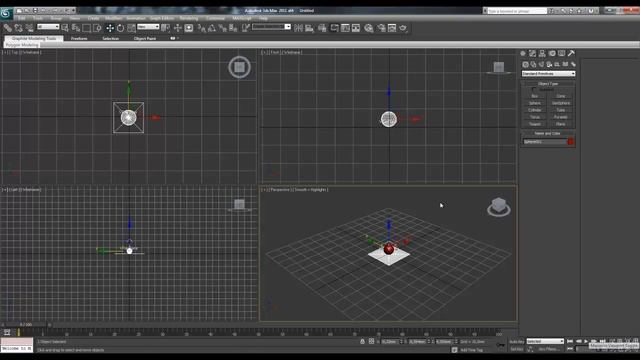Open the Rendered Frame Window icon
640x360 pixels.
coord(392,28)
